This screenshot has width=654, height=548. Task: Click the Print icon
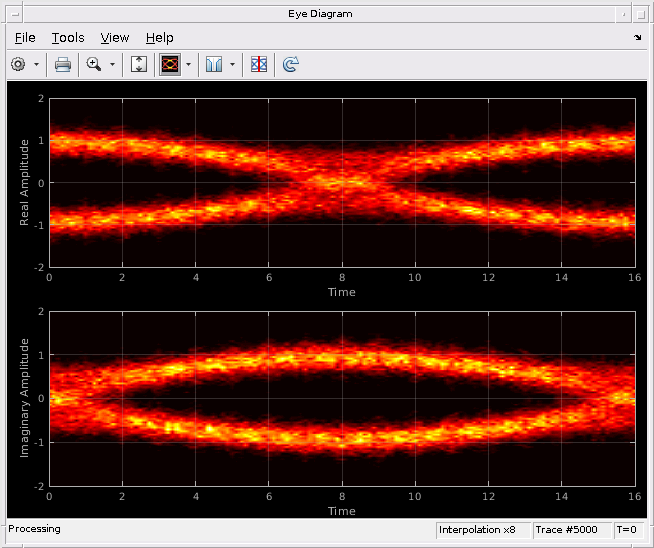pos(63,64)
